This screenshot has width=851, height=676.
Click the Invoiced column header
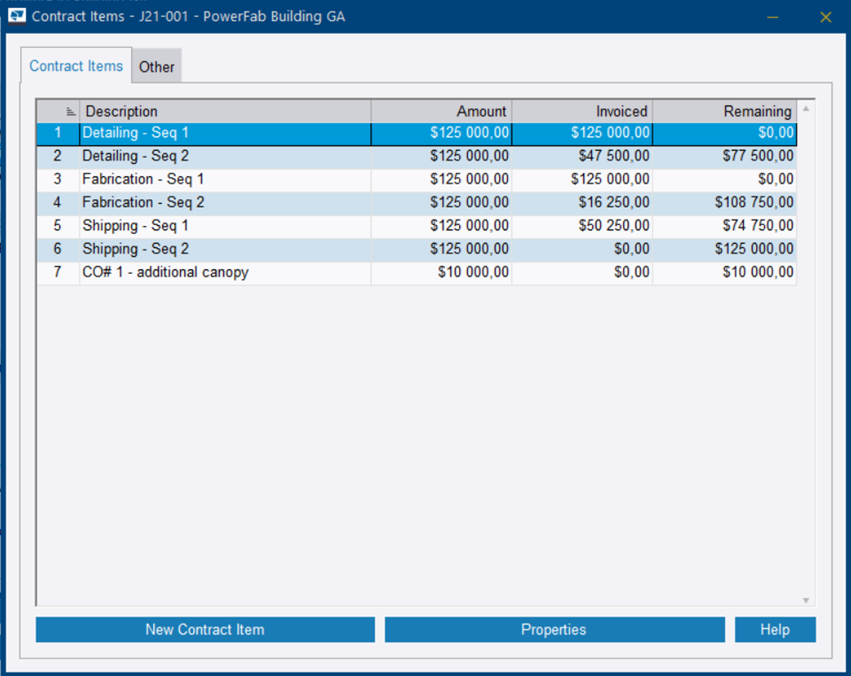(x=582, y=111)
